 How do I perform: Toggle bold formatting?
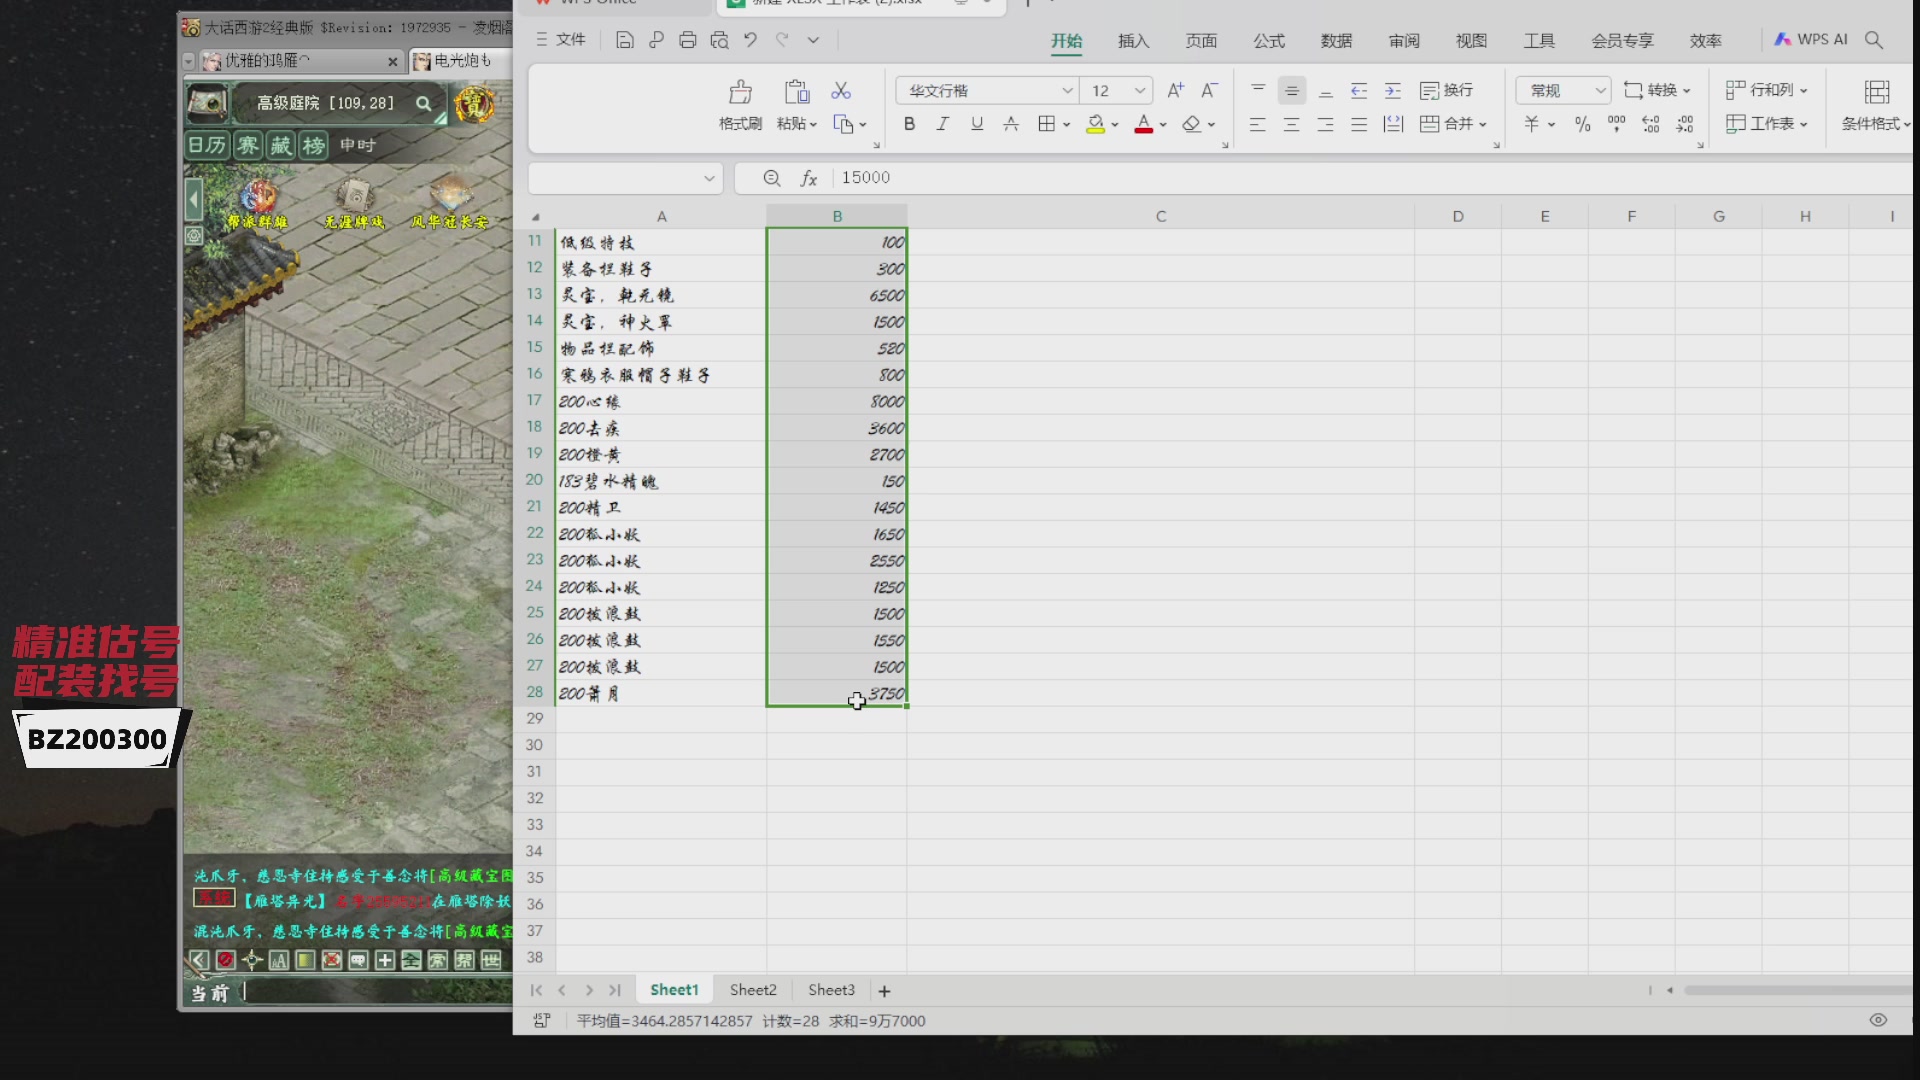(x=909, y=124)
